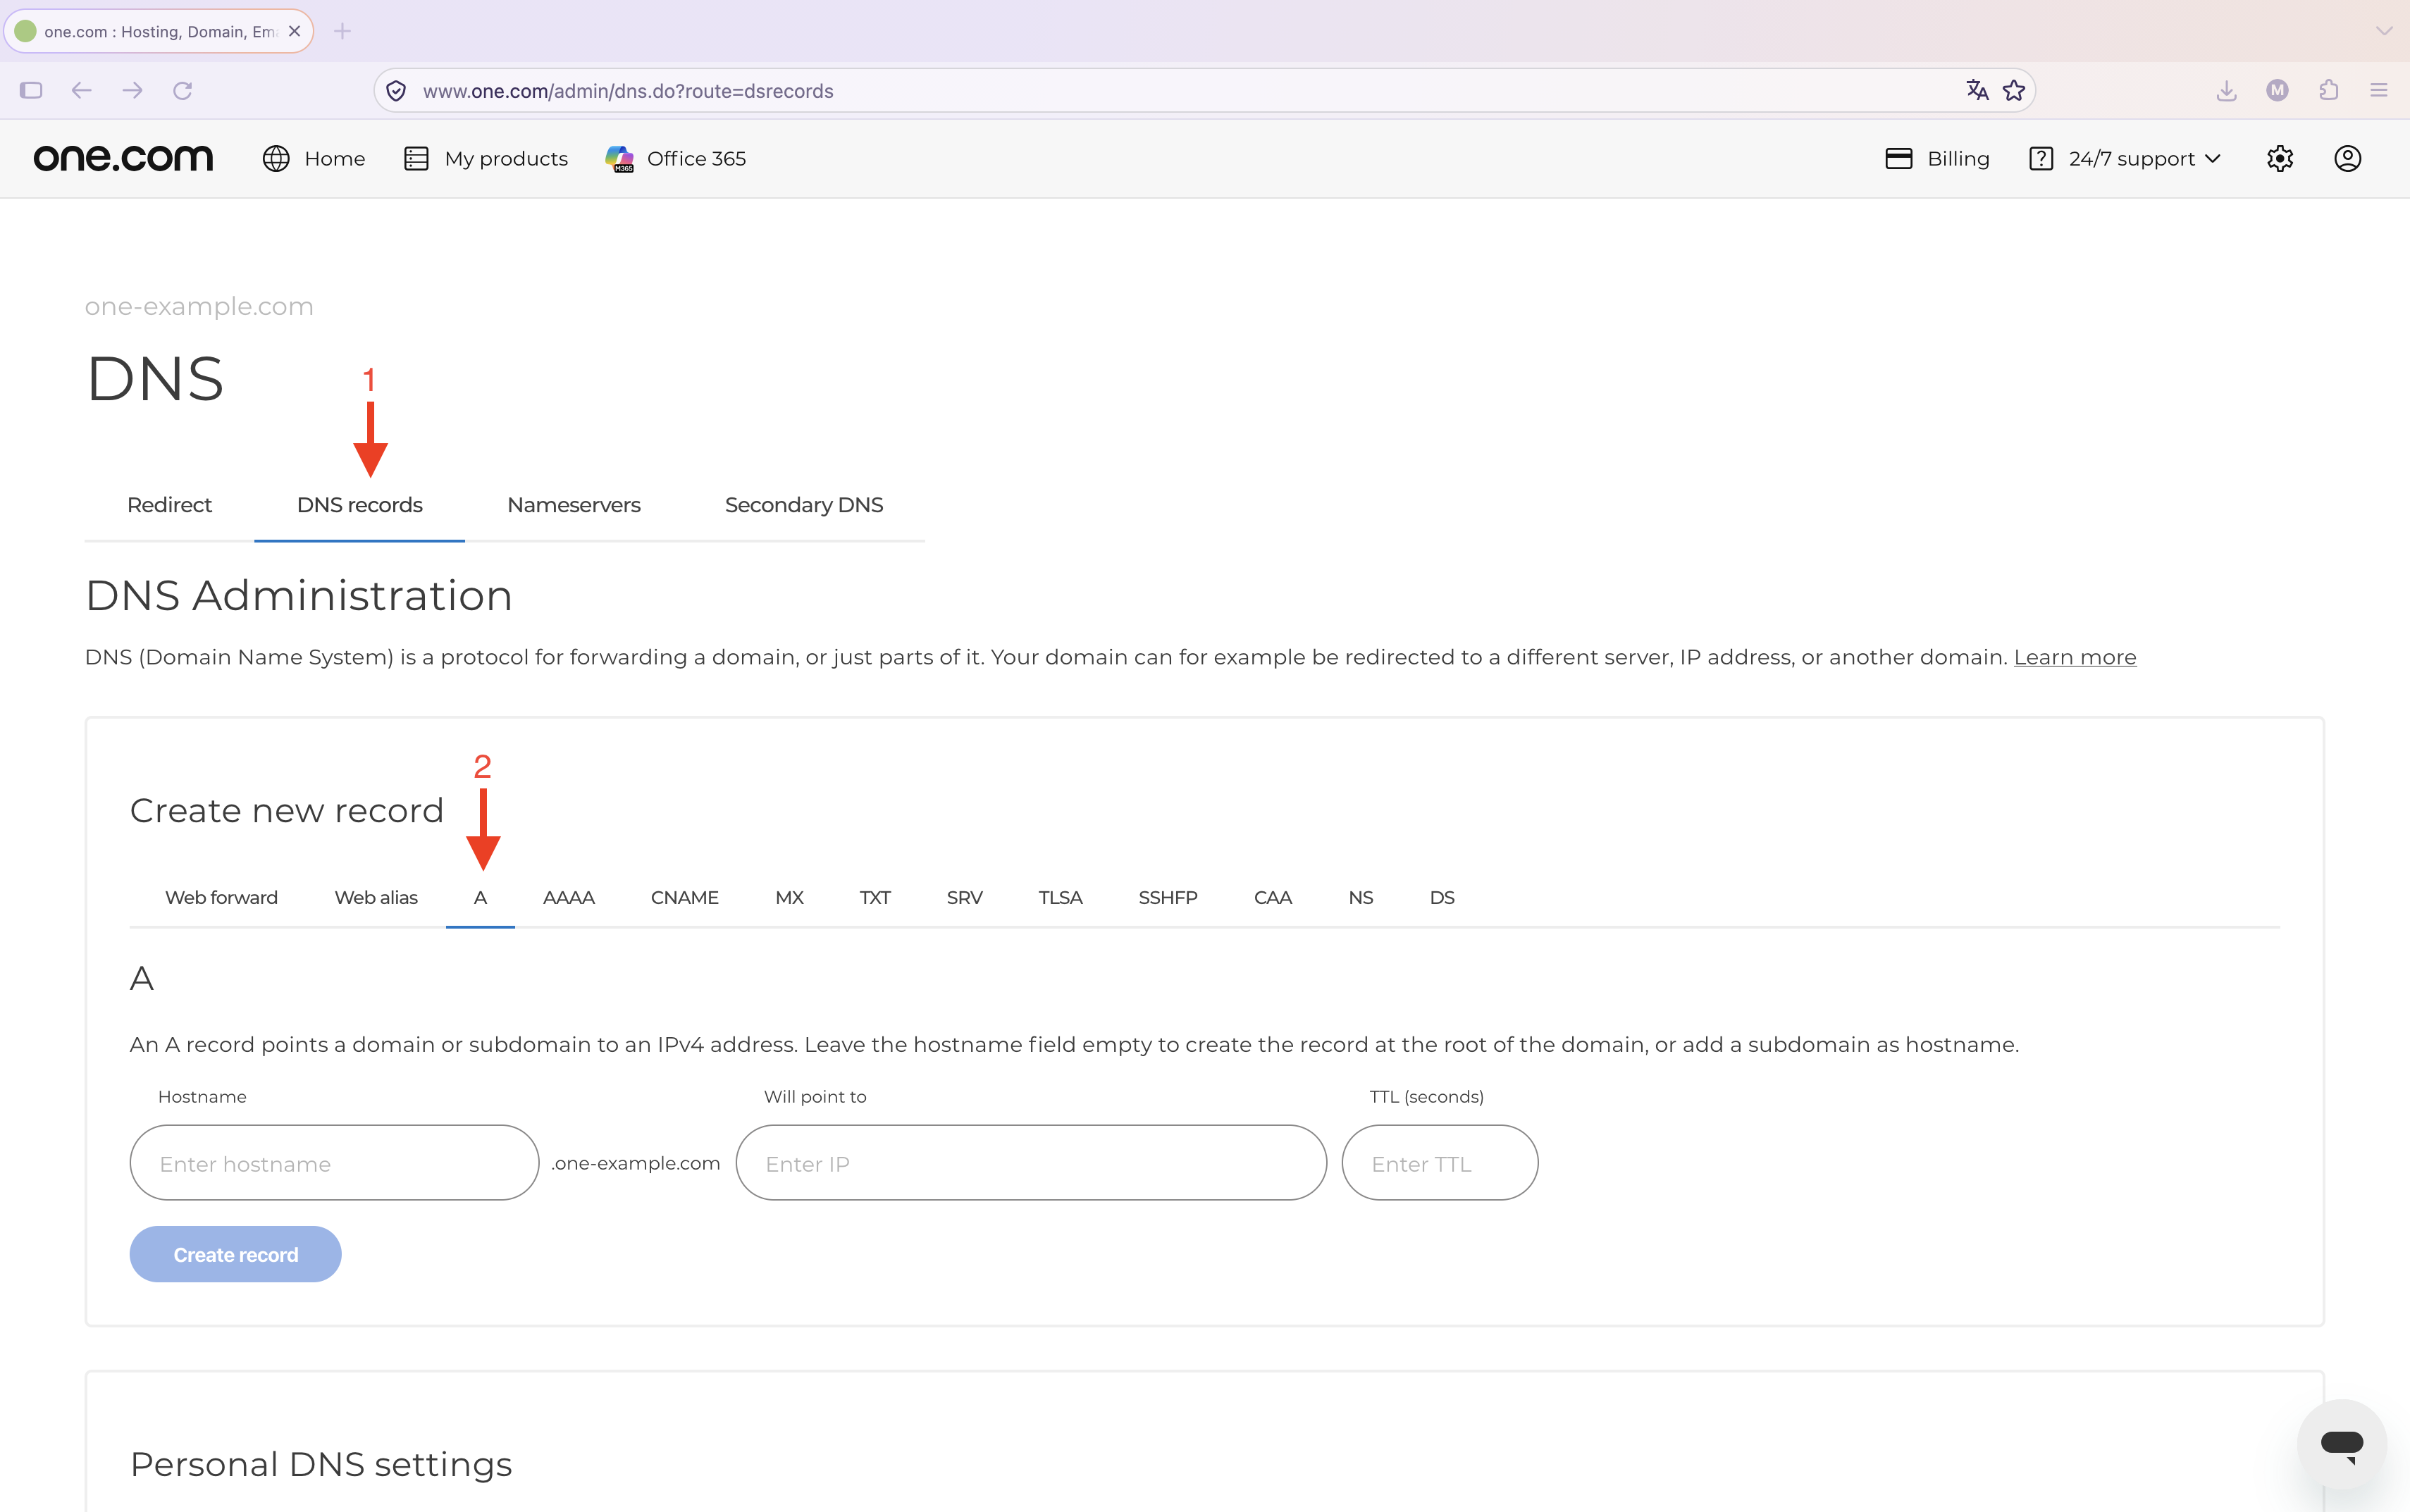The image size is (2410, 1512).
Task: Select the CAA record type tab
Action: (1273, 898)
